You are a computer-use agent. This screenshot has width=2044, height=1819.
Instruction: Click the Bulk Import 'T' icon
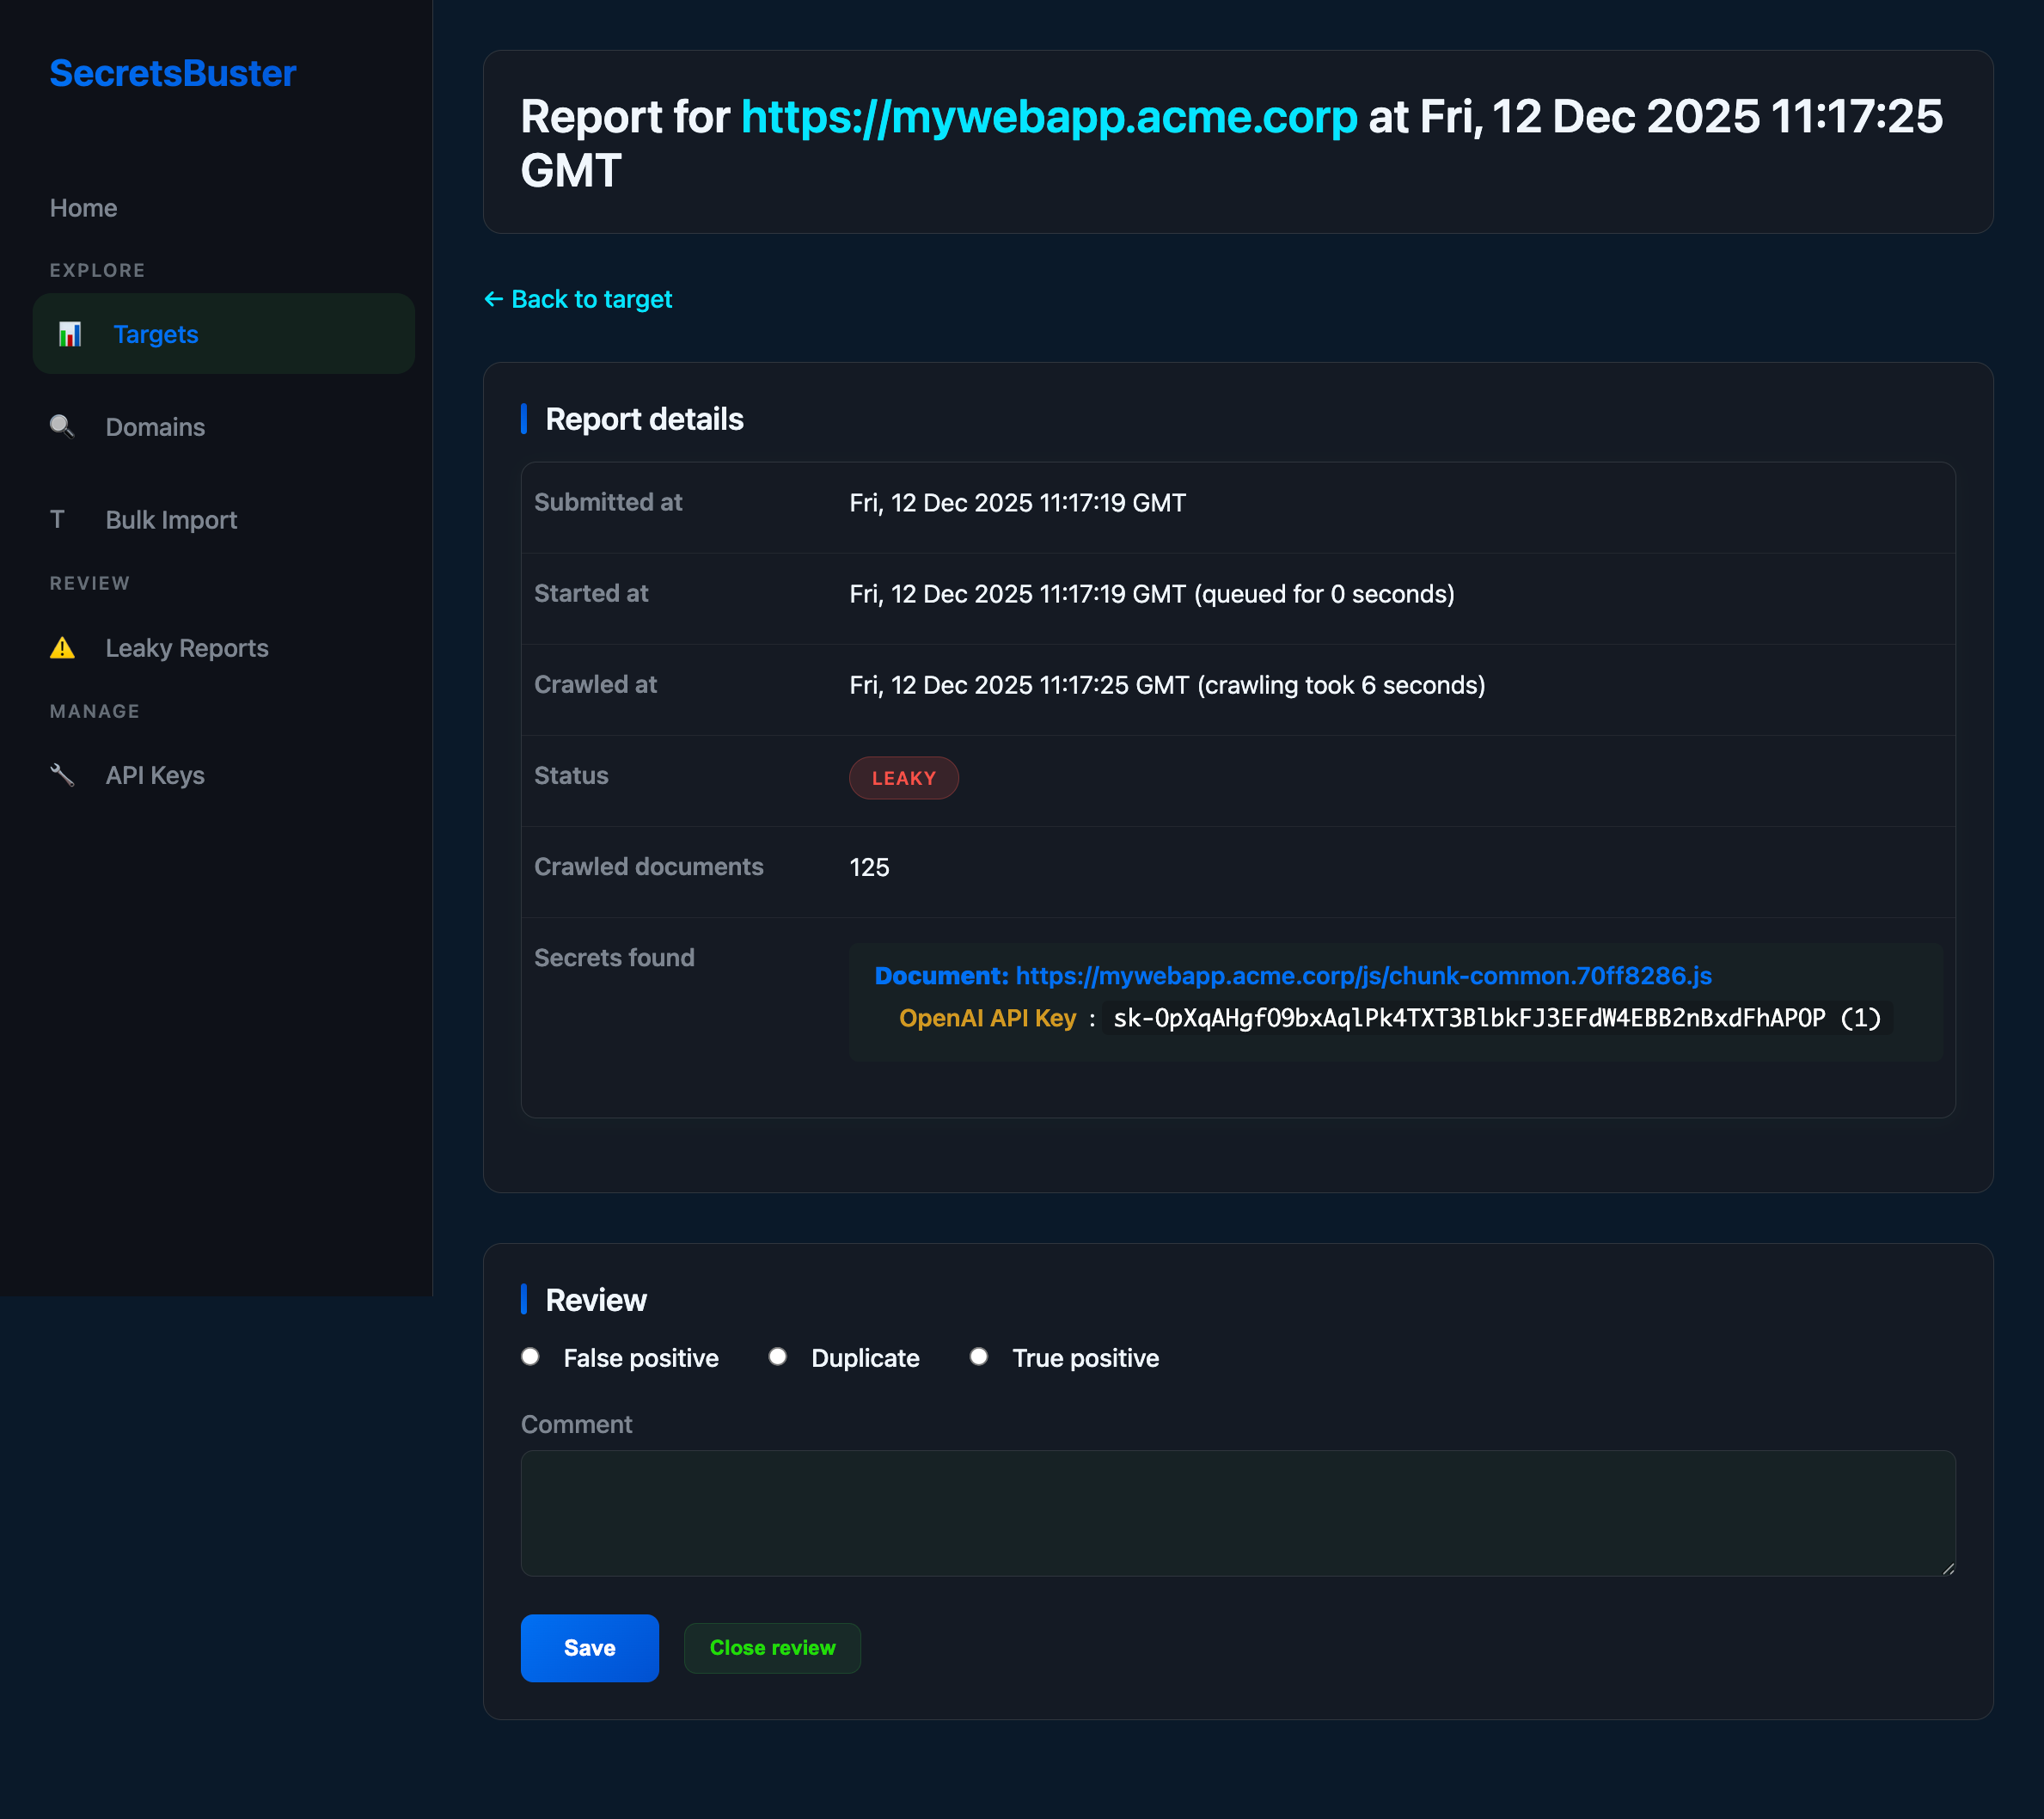pos(58,519)
